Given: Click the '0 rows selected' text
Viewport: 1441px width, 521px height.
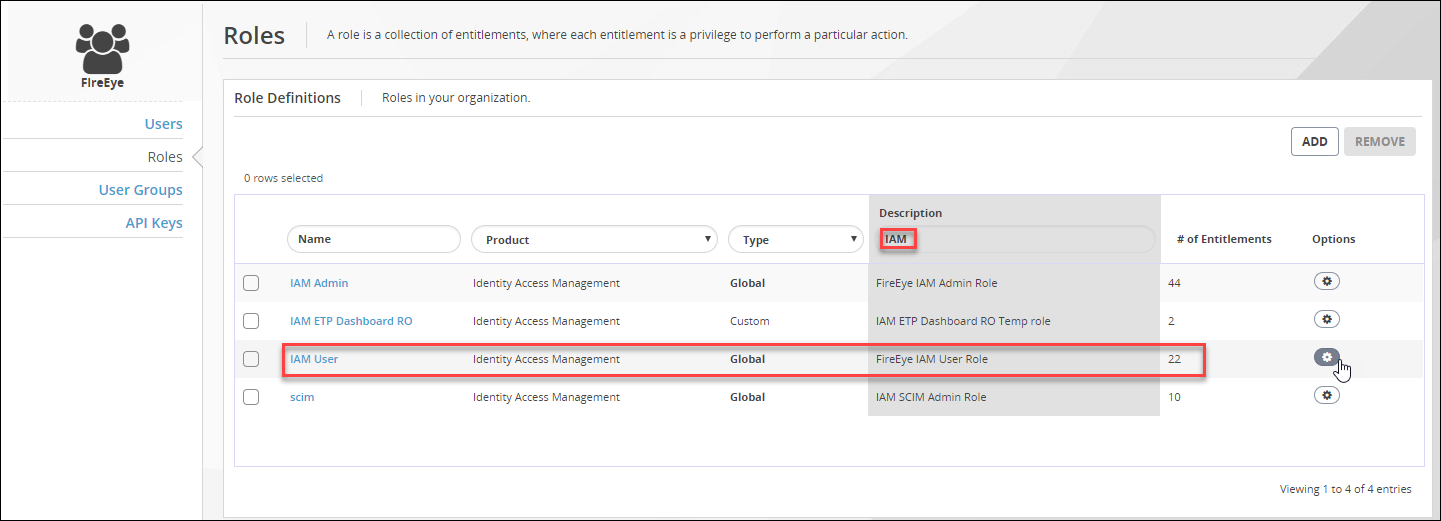Looking at the screenshot, I should (x=283, y=178).
